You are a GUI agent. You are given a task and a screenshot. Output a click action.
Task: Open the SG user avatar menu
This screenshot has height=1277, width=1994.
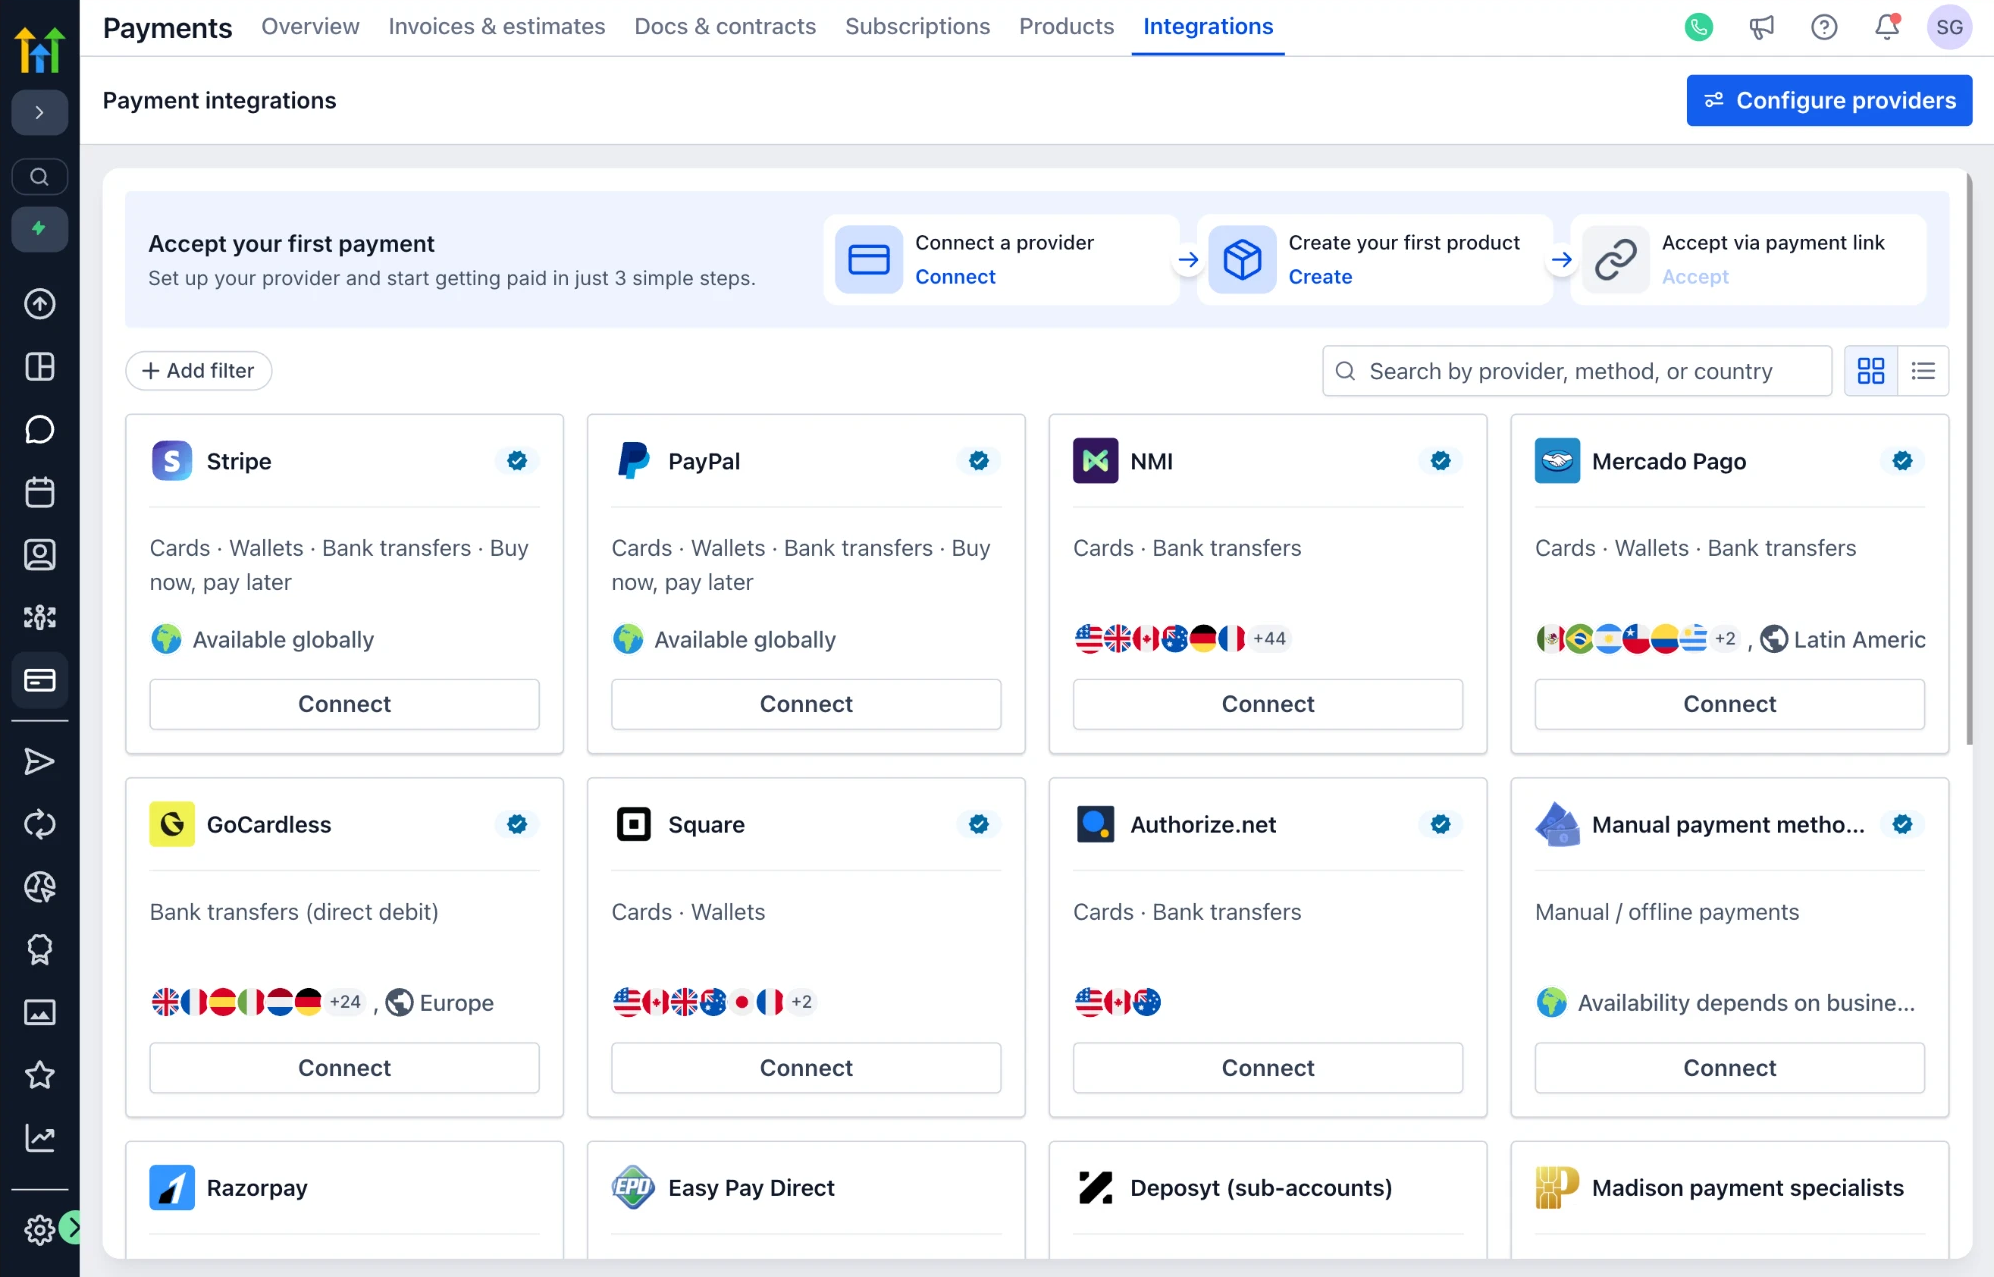point(1949,27)
